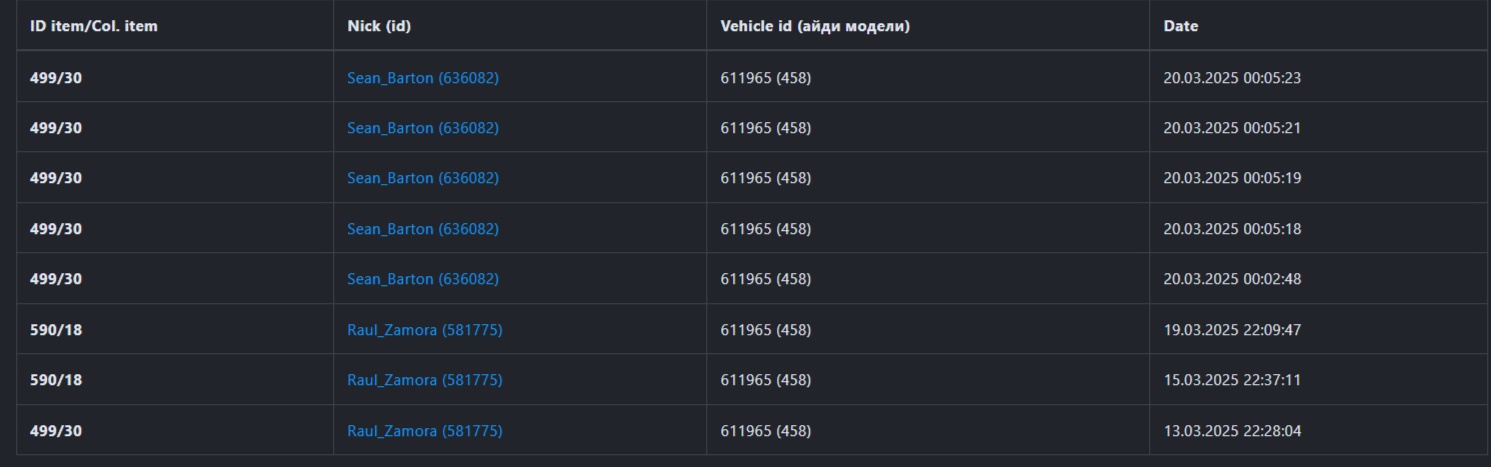Select the date 13.03.2025 22:28:04
The image size is (1491, 467).
(x=1232, y=431)
